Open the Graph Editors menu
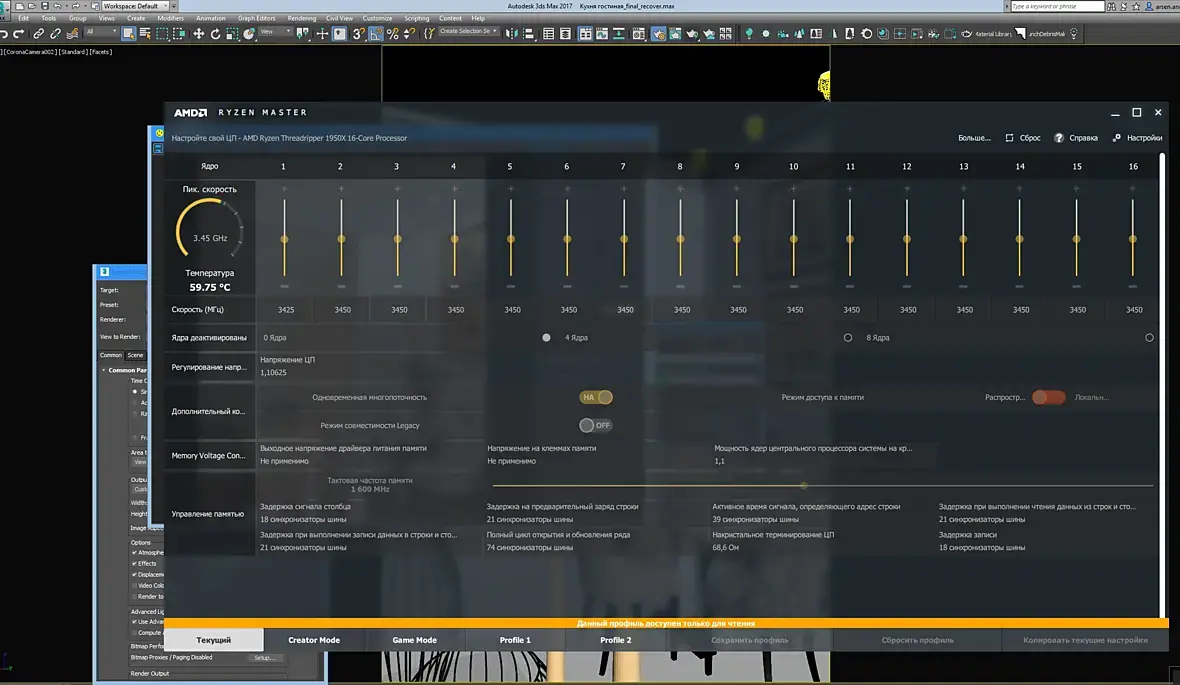The height and width of the screenshot is (685, 1180). click(x=257, y=18)
